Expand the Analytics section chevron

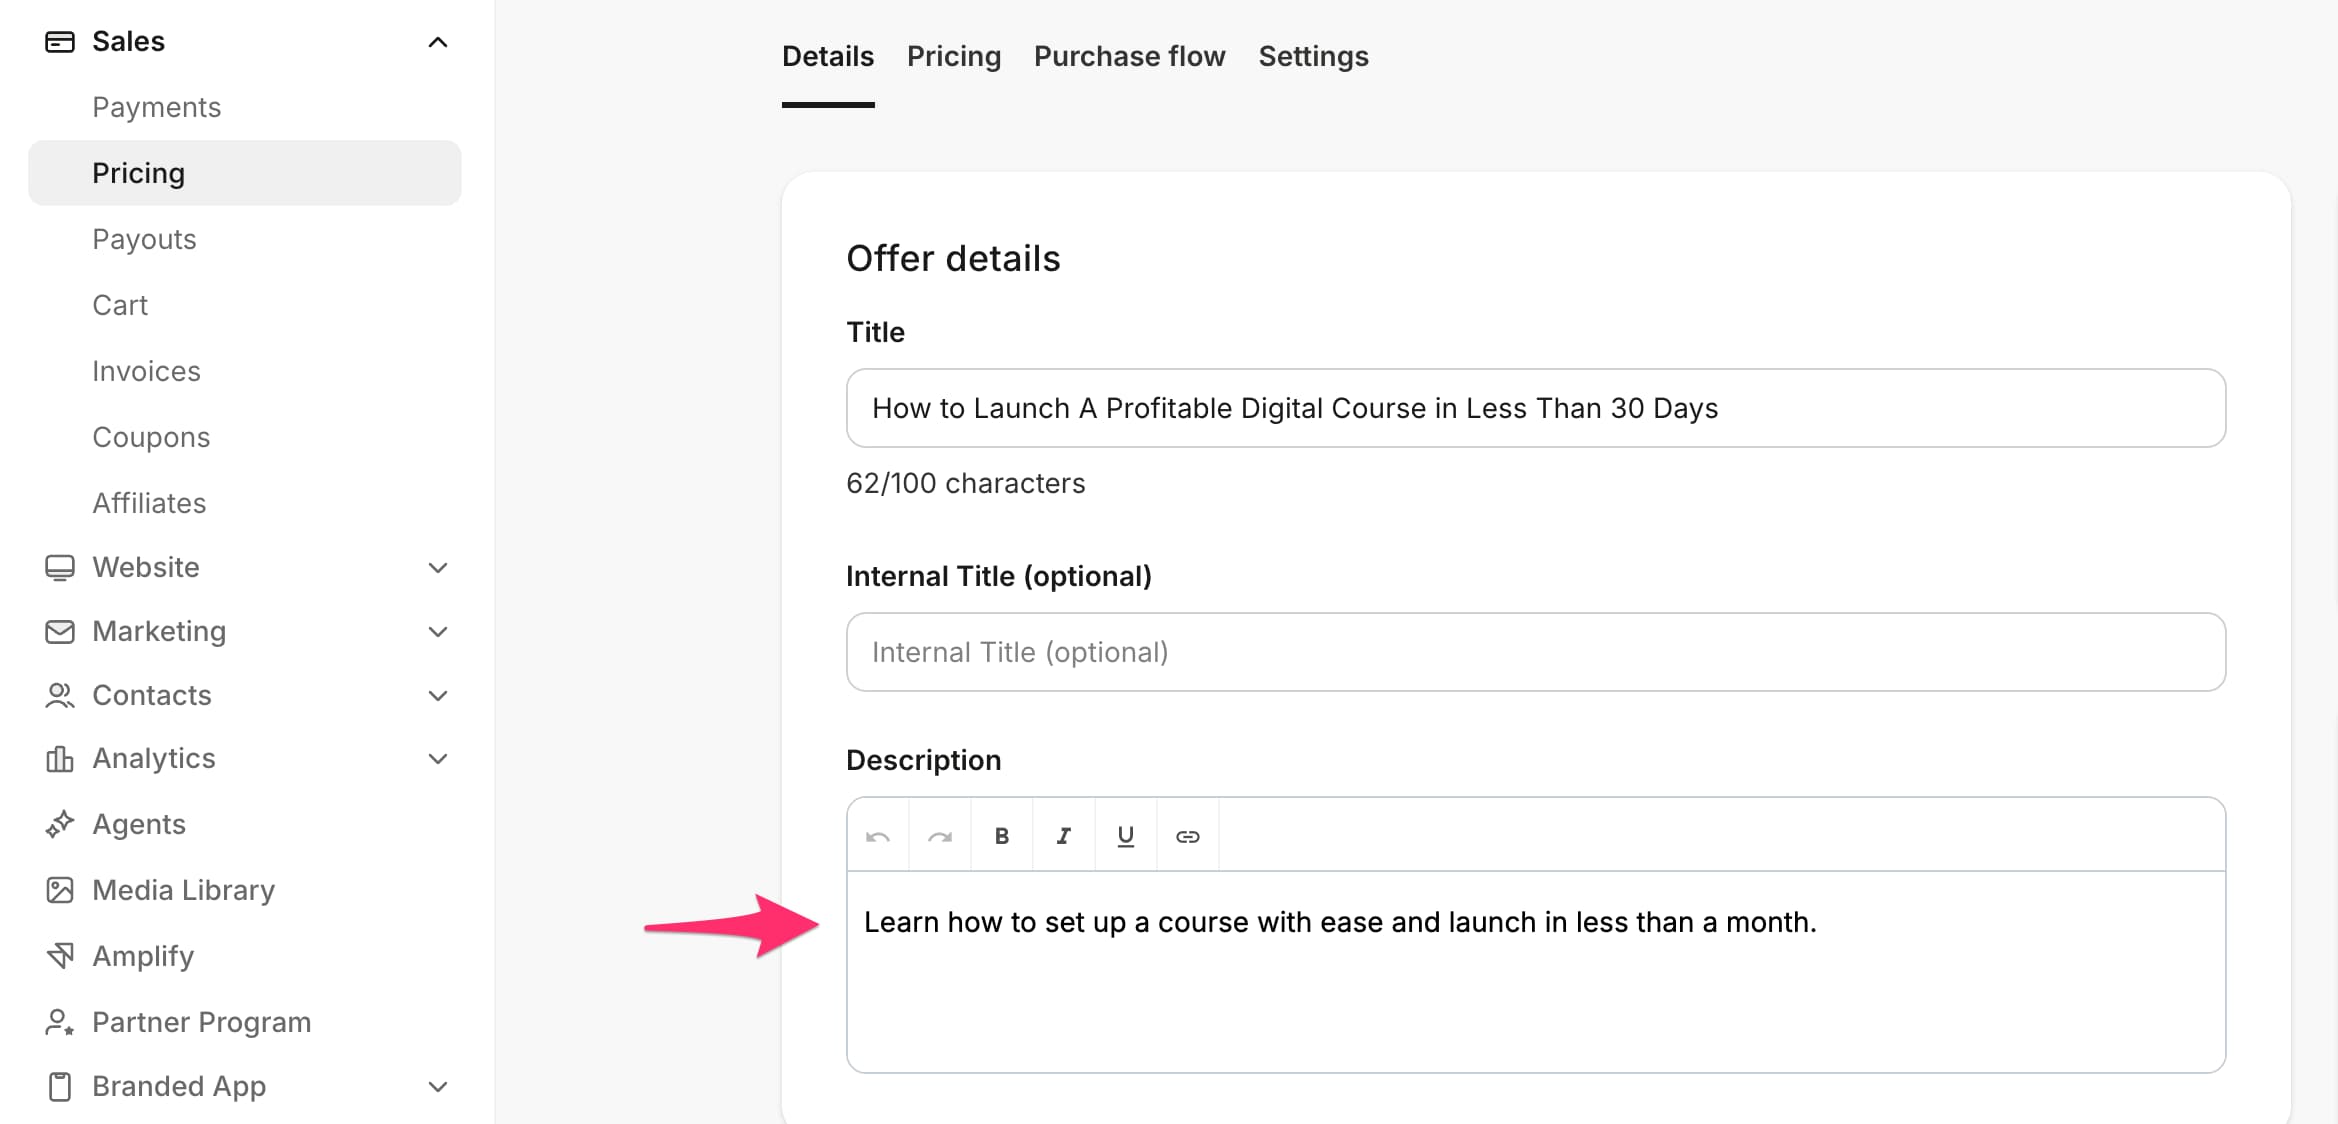click(x=438, y=759)
